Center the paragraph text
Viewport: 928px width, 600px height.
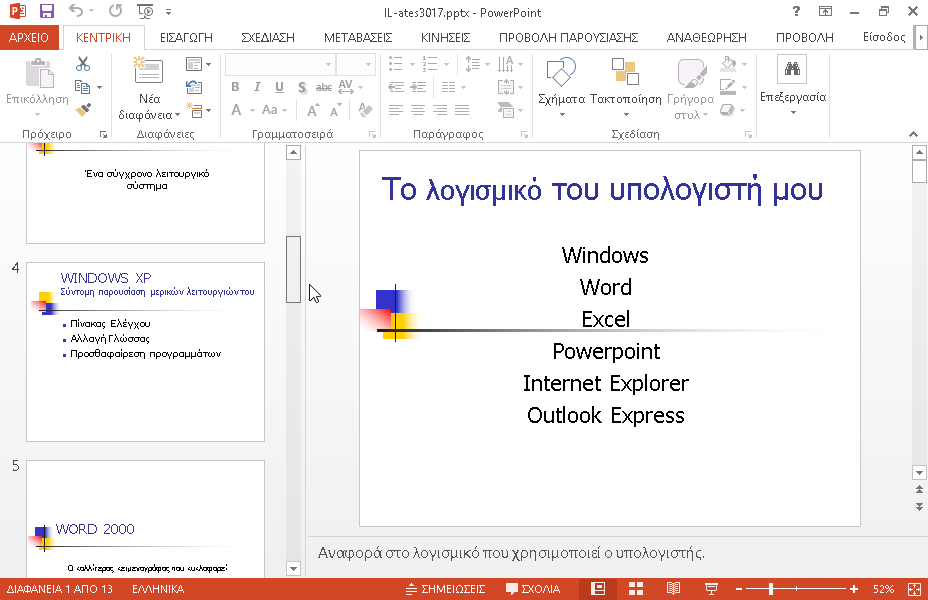(418, 109)
